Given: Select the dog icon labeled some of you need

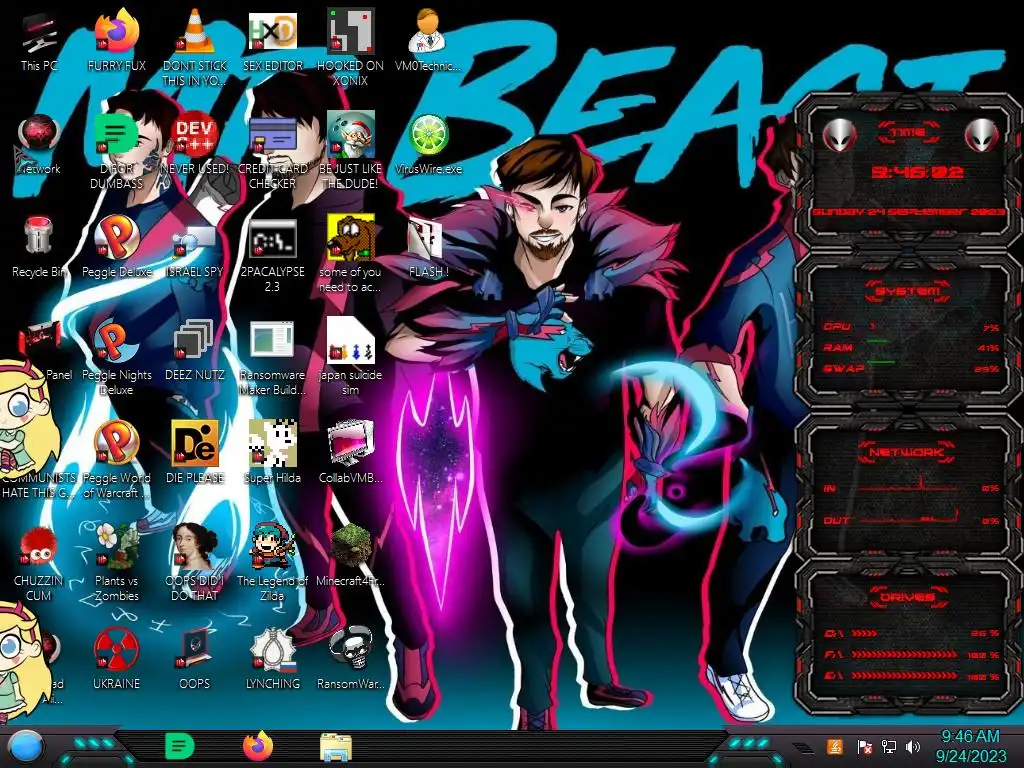Looking at the screenshot, I should point(350,255).
